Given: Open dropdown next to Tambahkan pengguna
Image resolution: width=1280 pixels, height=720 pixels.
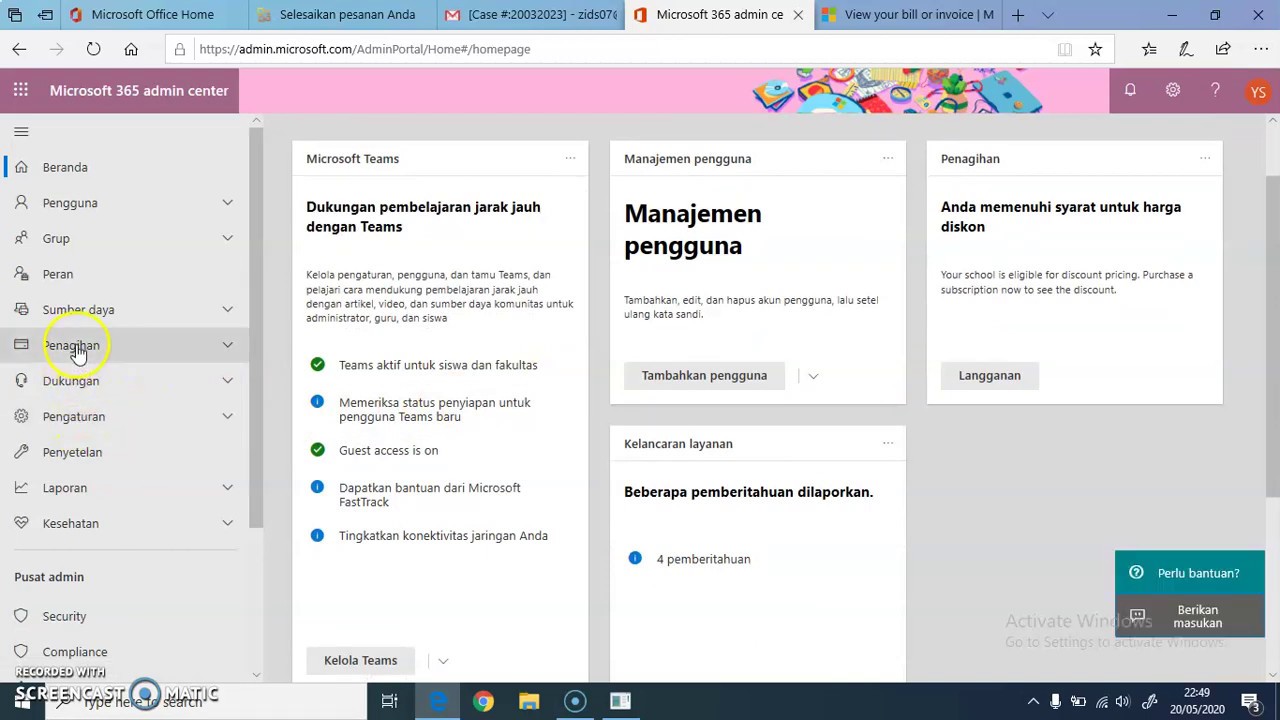Looking at the screenshot, I should (x=813, y=376).
